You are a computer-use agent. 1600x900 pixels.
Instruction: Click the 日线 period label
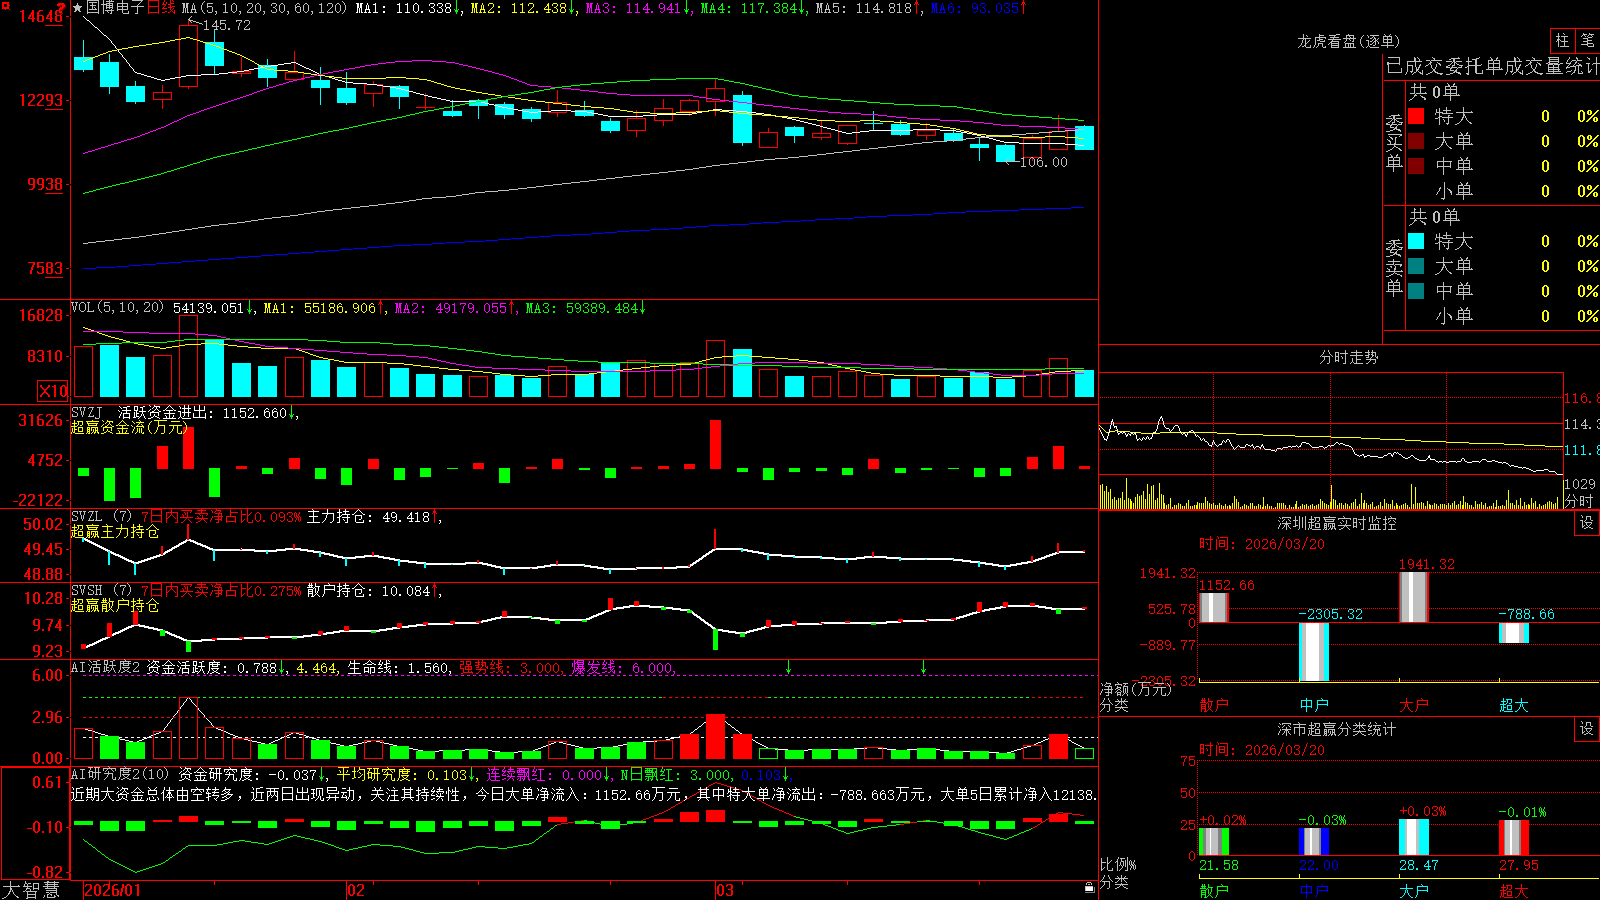(x=161, y=8)
